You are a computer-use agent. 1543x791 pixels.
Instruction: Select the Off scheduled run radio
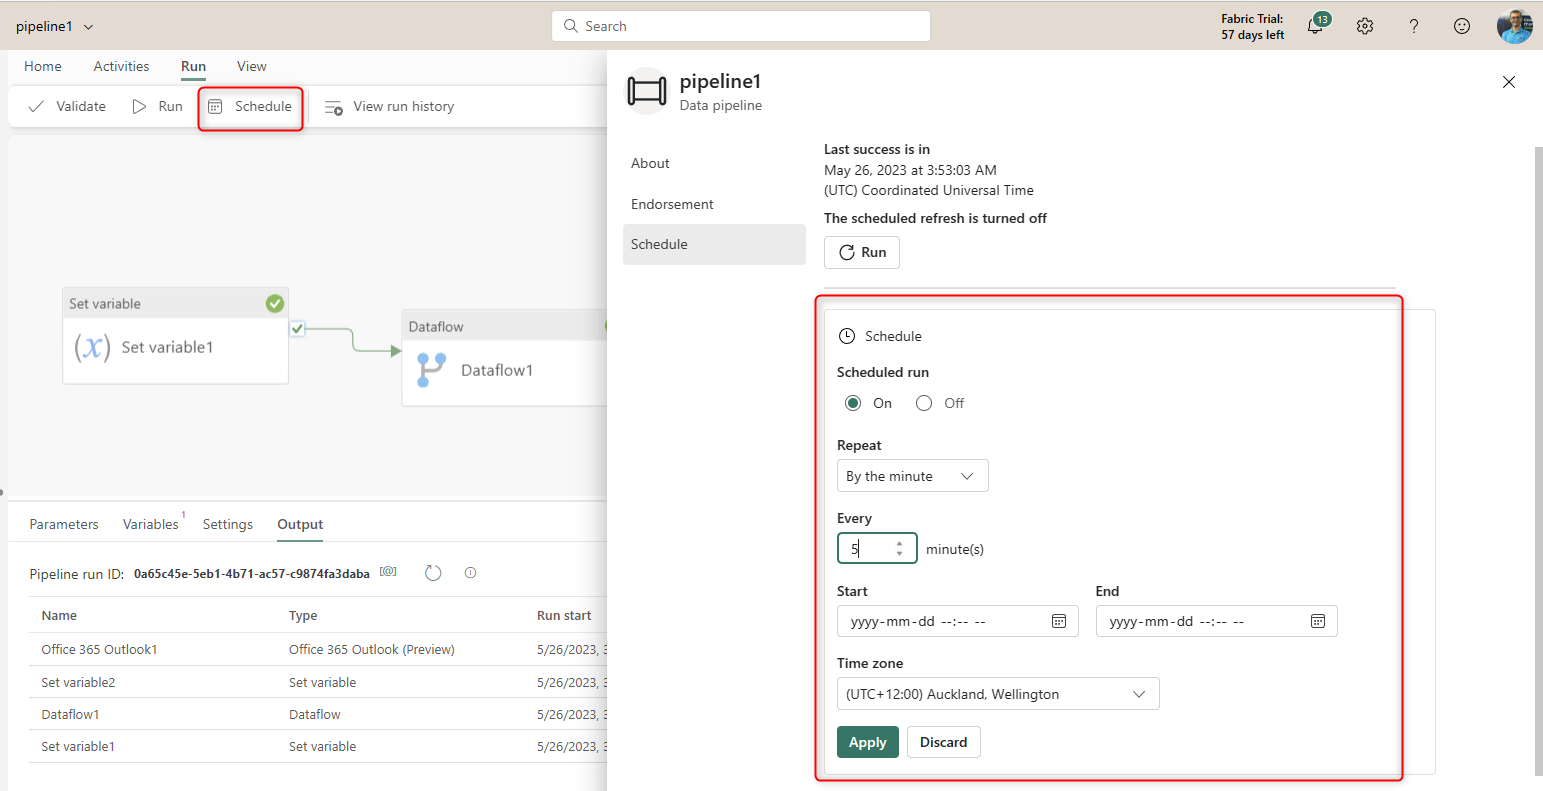[924, 403]
